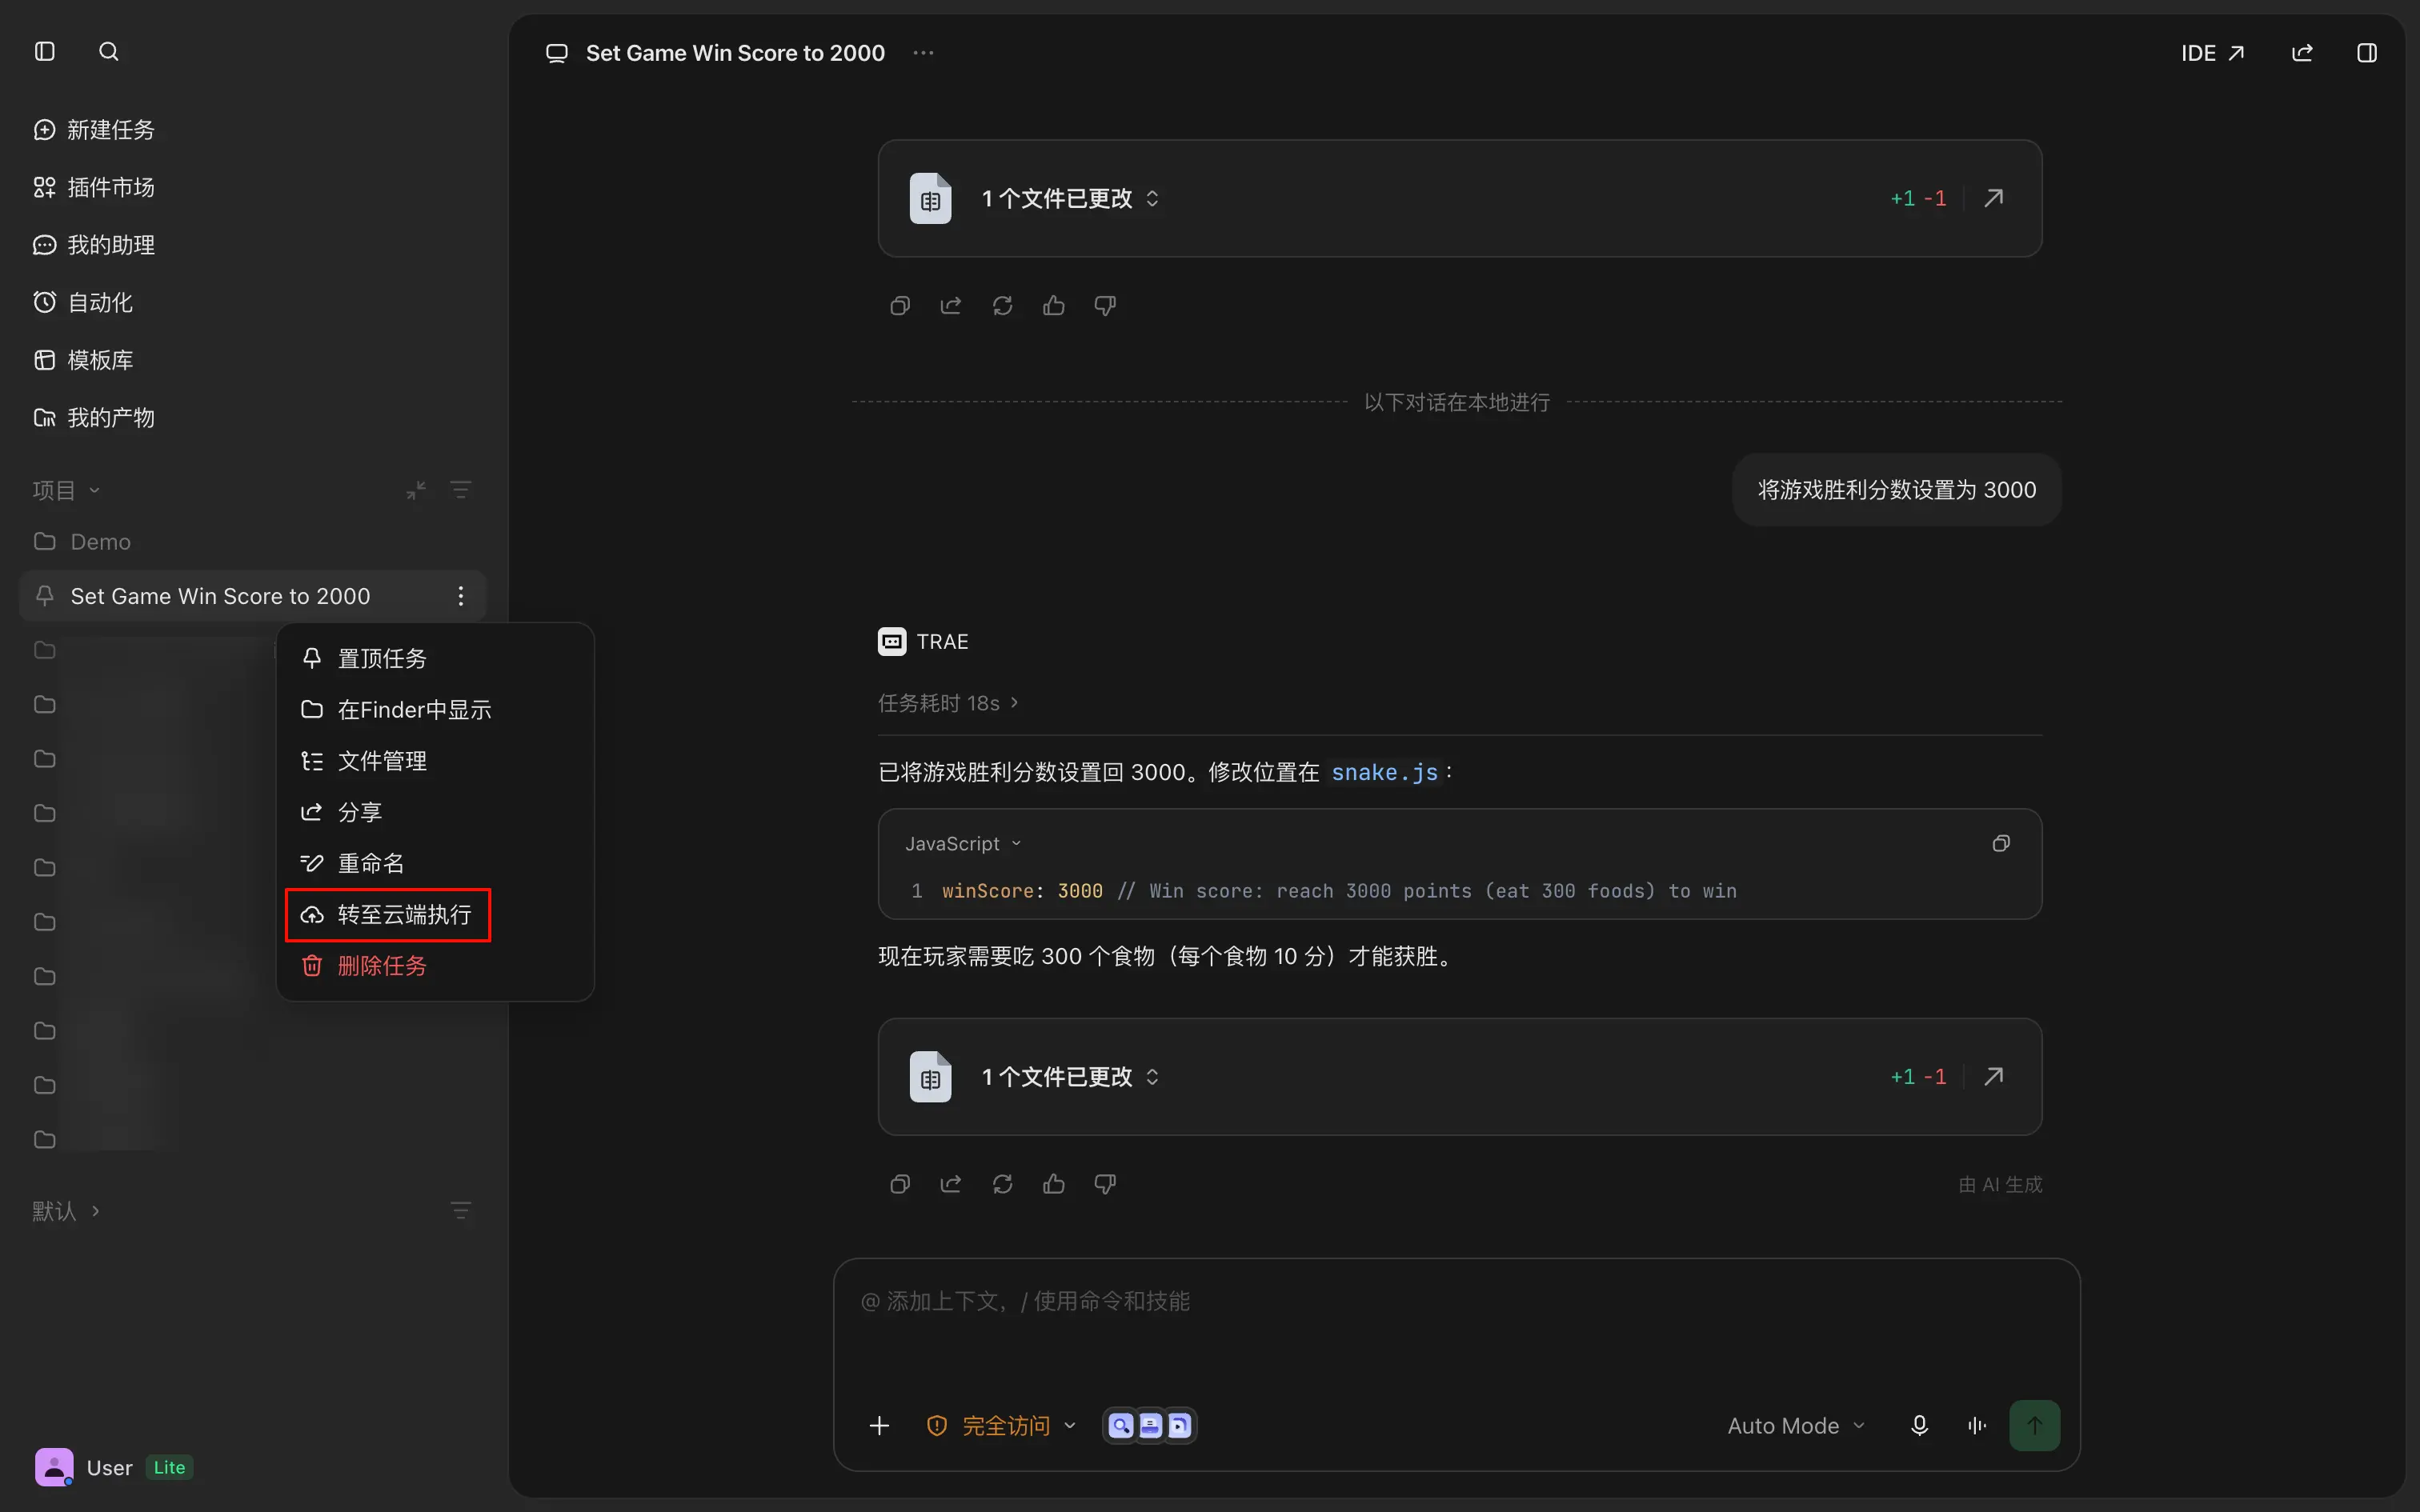Click the plus icon to add attachment
Screen dimensions: 2420x1512
(879, 1425)
